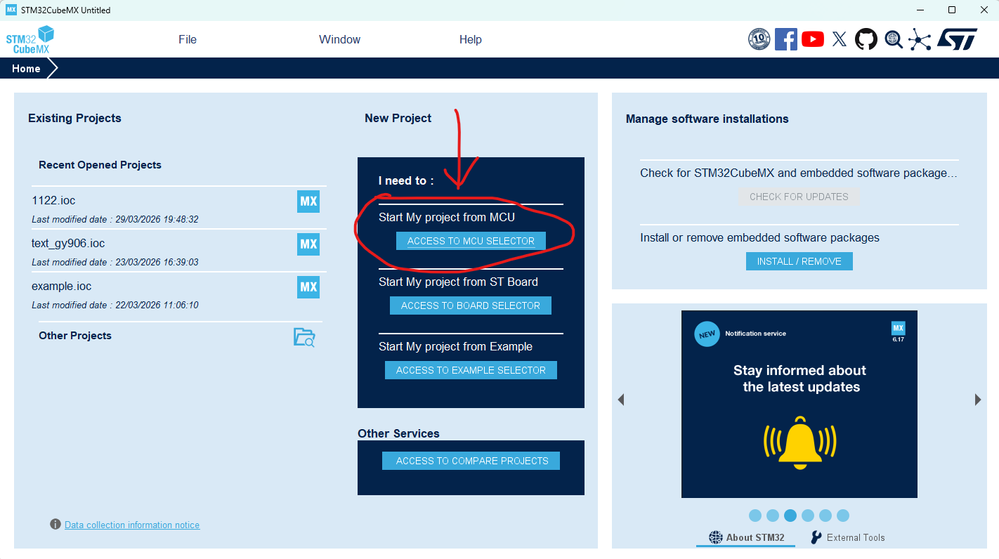
Task: Click Other Projects label
Action: coord(75,335)
